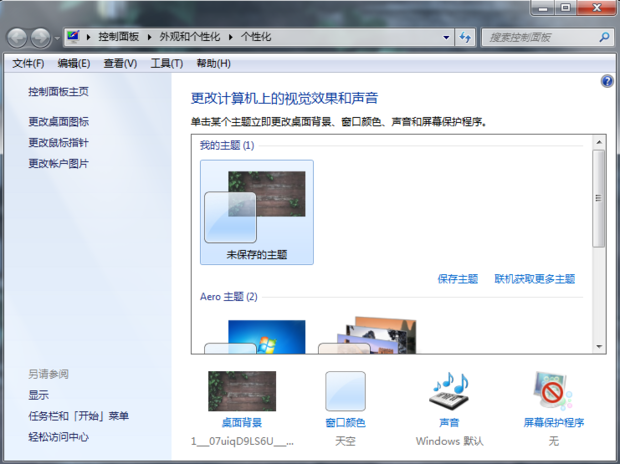Viewport: 620px width, 464px height.
Task: Click the blue help question mark icon
Action: pos(607,81)
